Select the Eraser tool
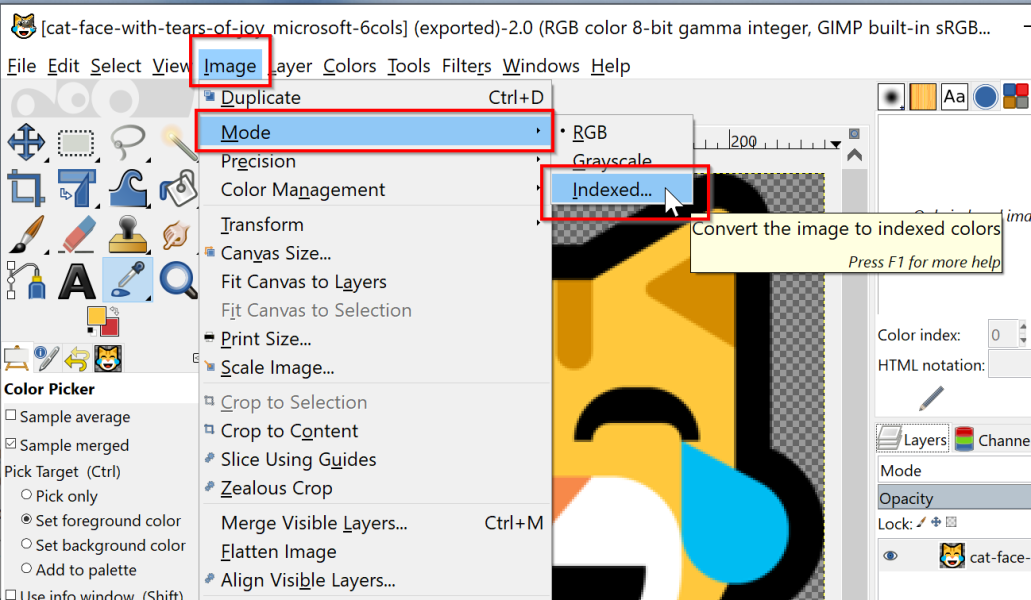 coord(78,234)
